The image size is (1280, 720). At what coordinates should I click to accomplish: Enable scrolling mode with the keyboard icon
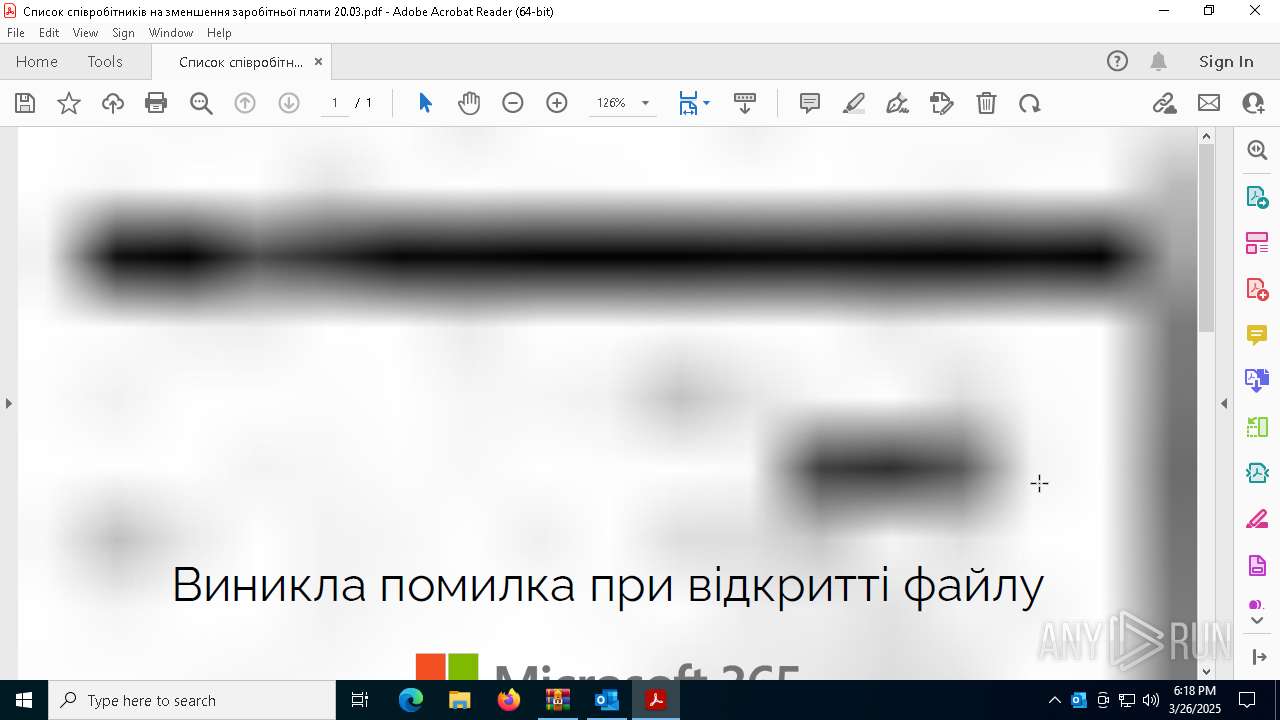745,103
